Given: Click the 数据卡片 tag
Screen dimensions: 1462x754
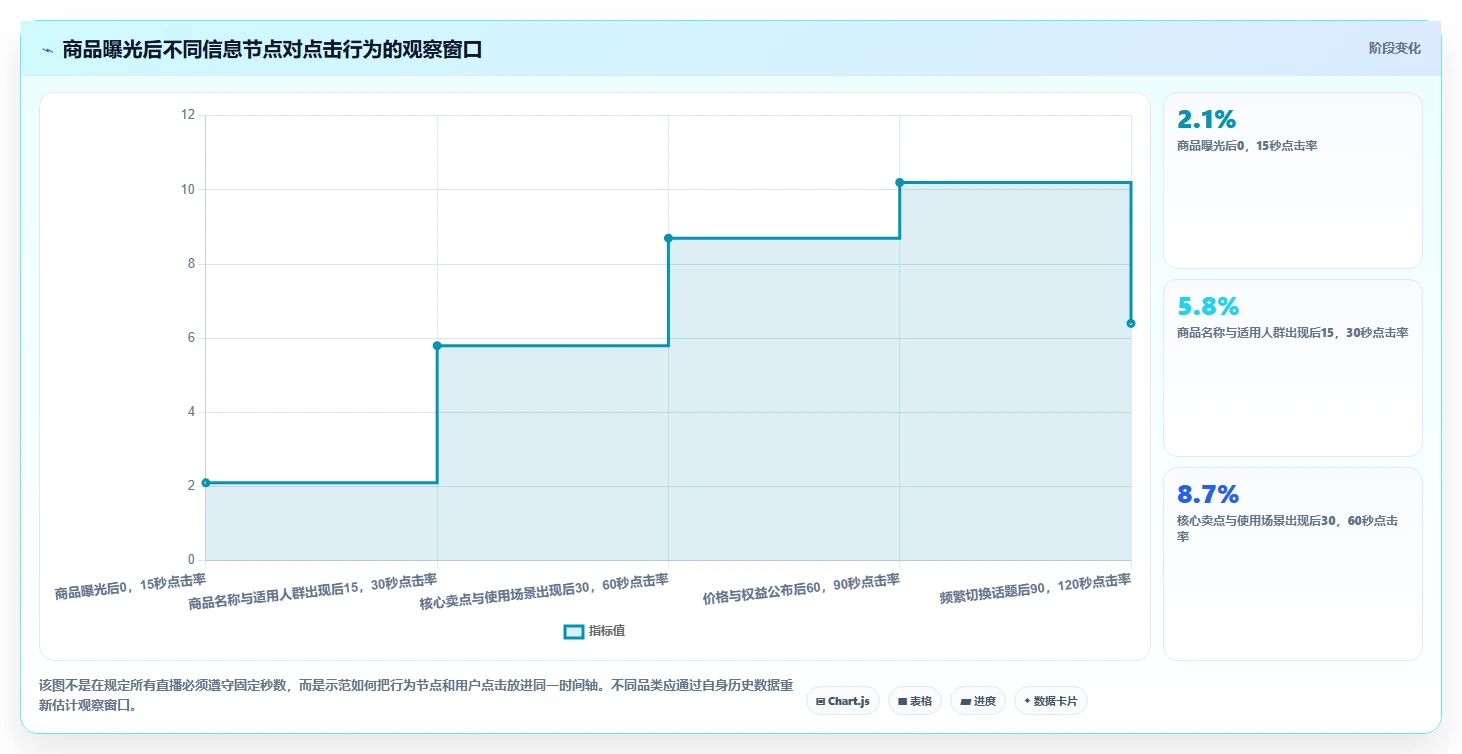Looking at the screenshot, I should click(x=1050, y=701).
